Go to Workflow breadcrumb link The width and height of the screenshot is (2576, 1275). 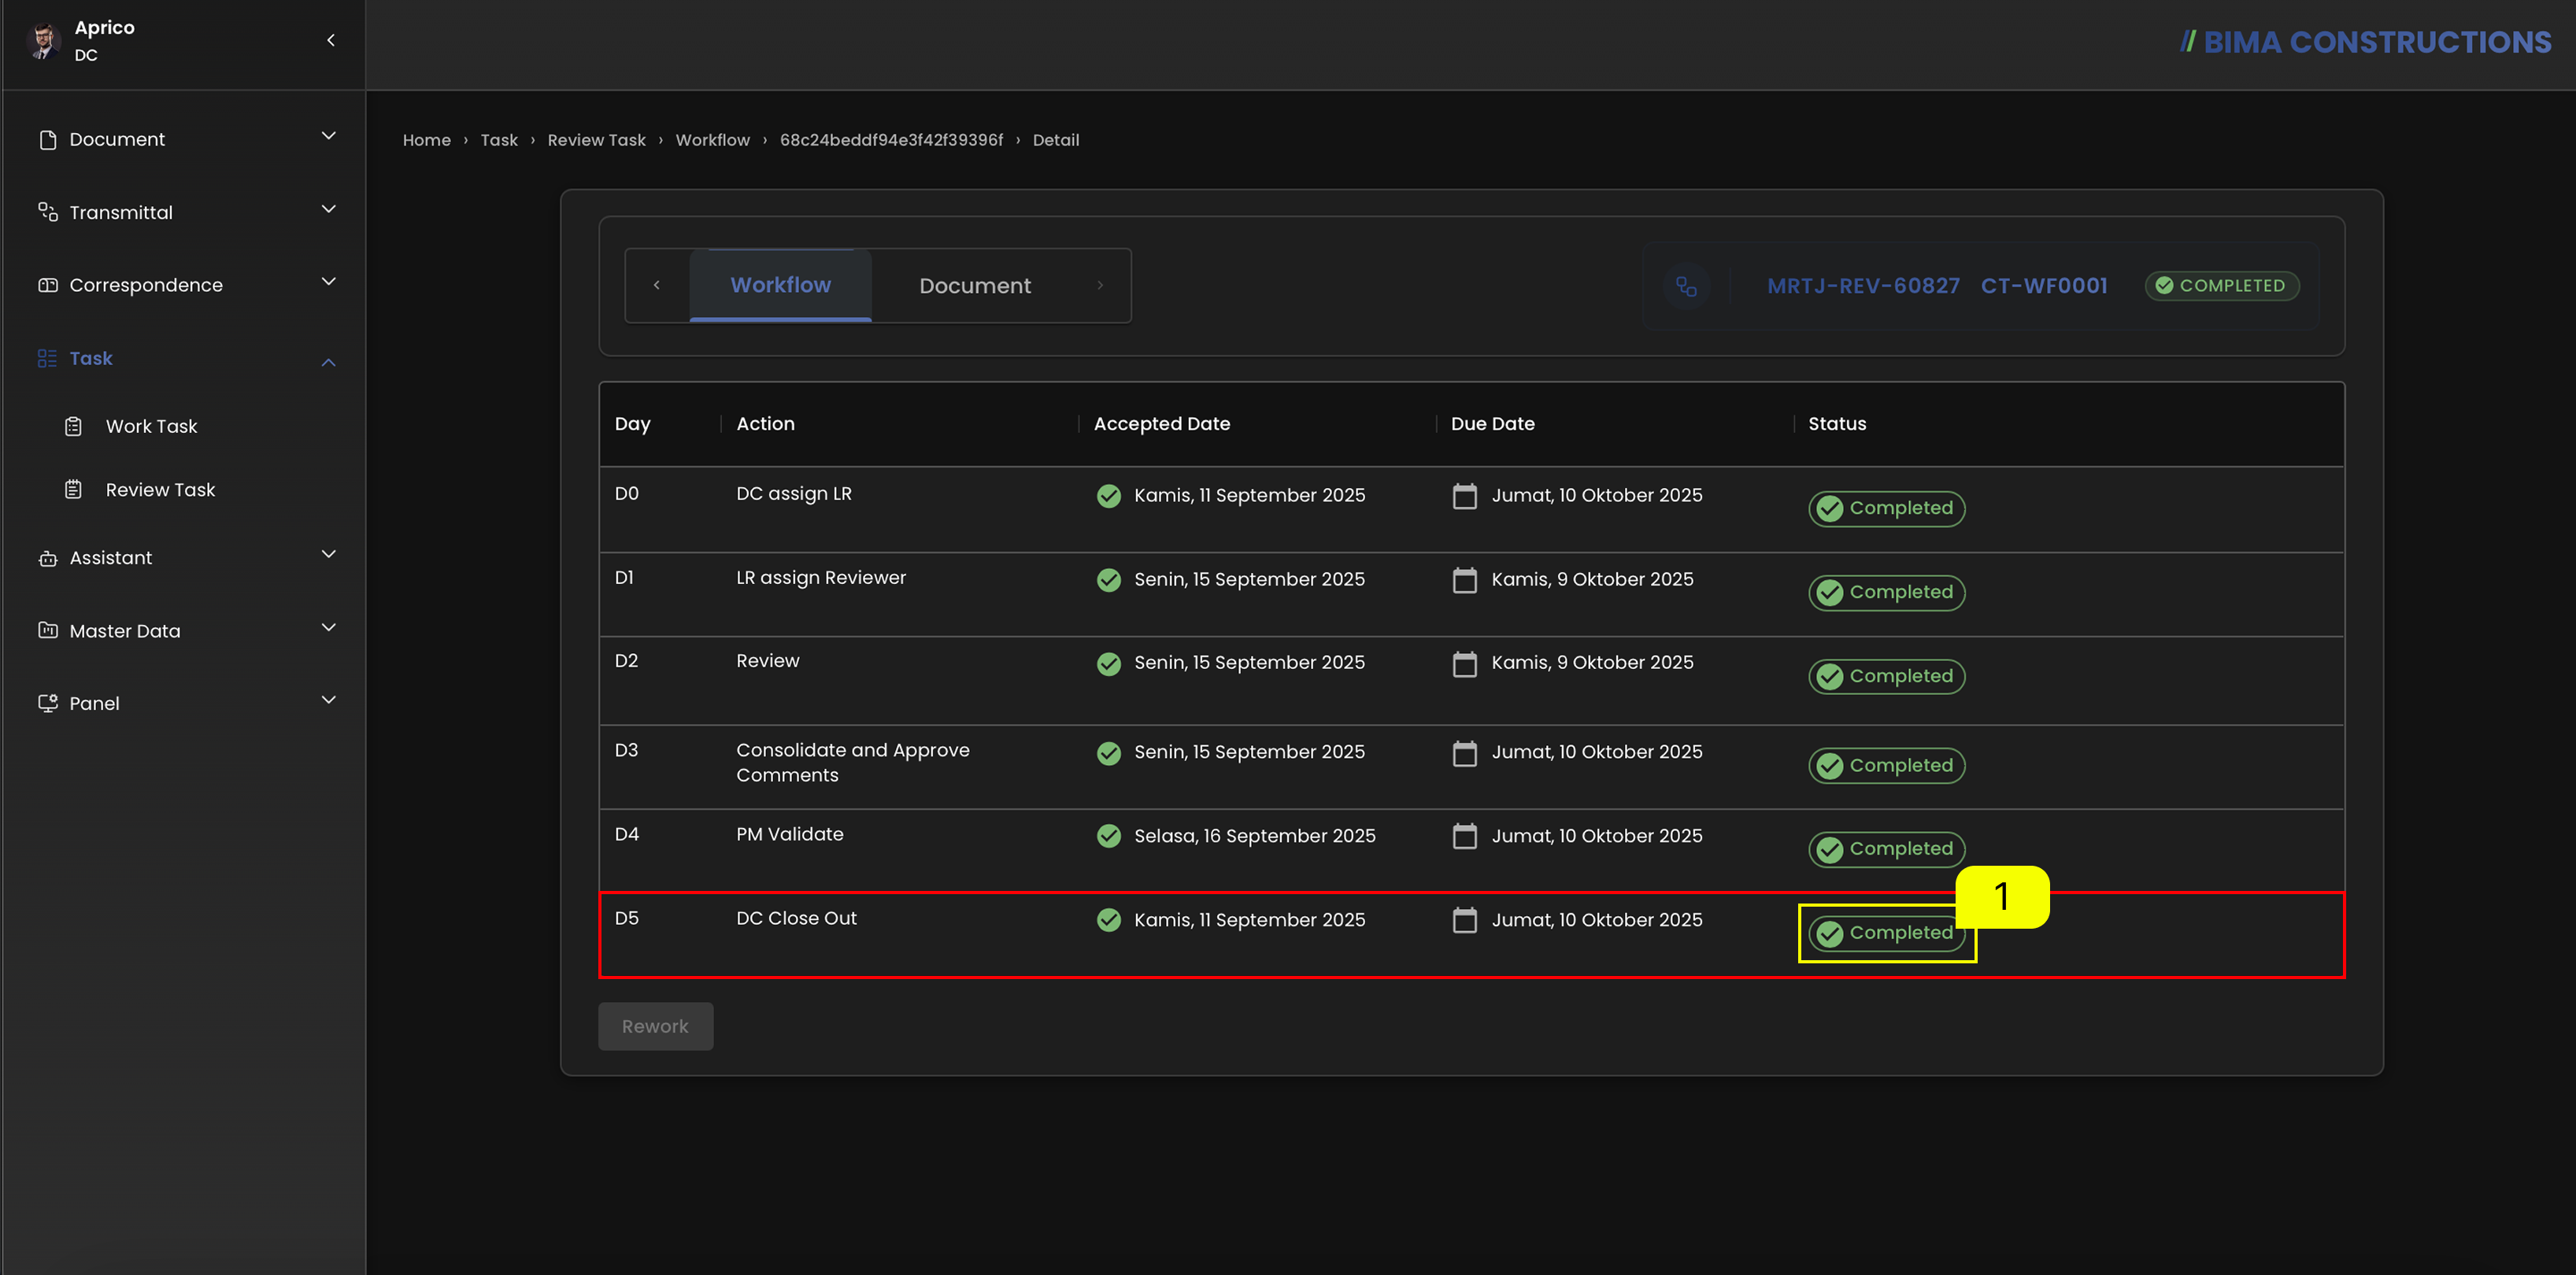712,140
